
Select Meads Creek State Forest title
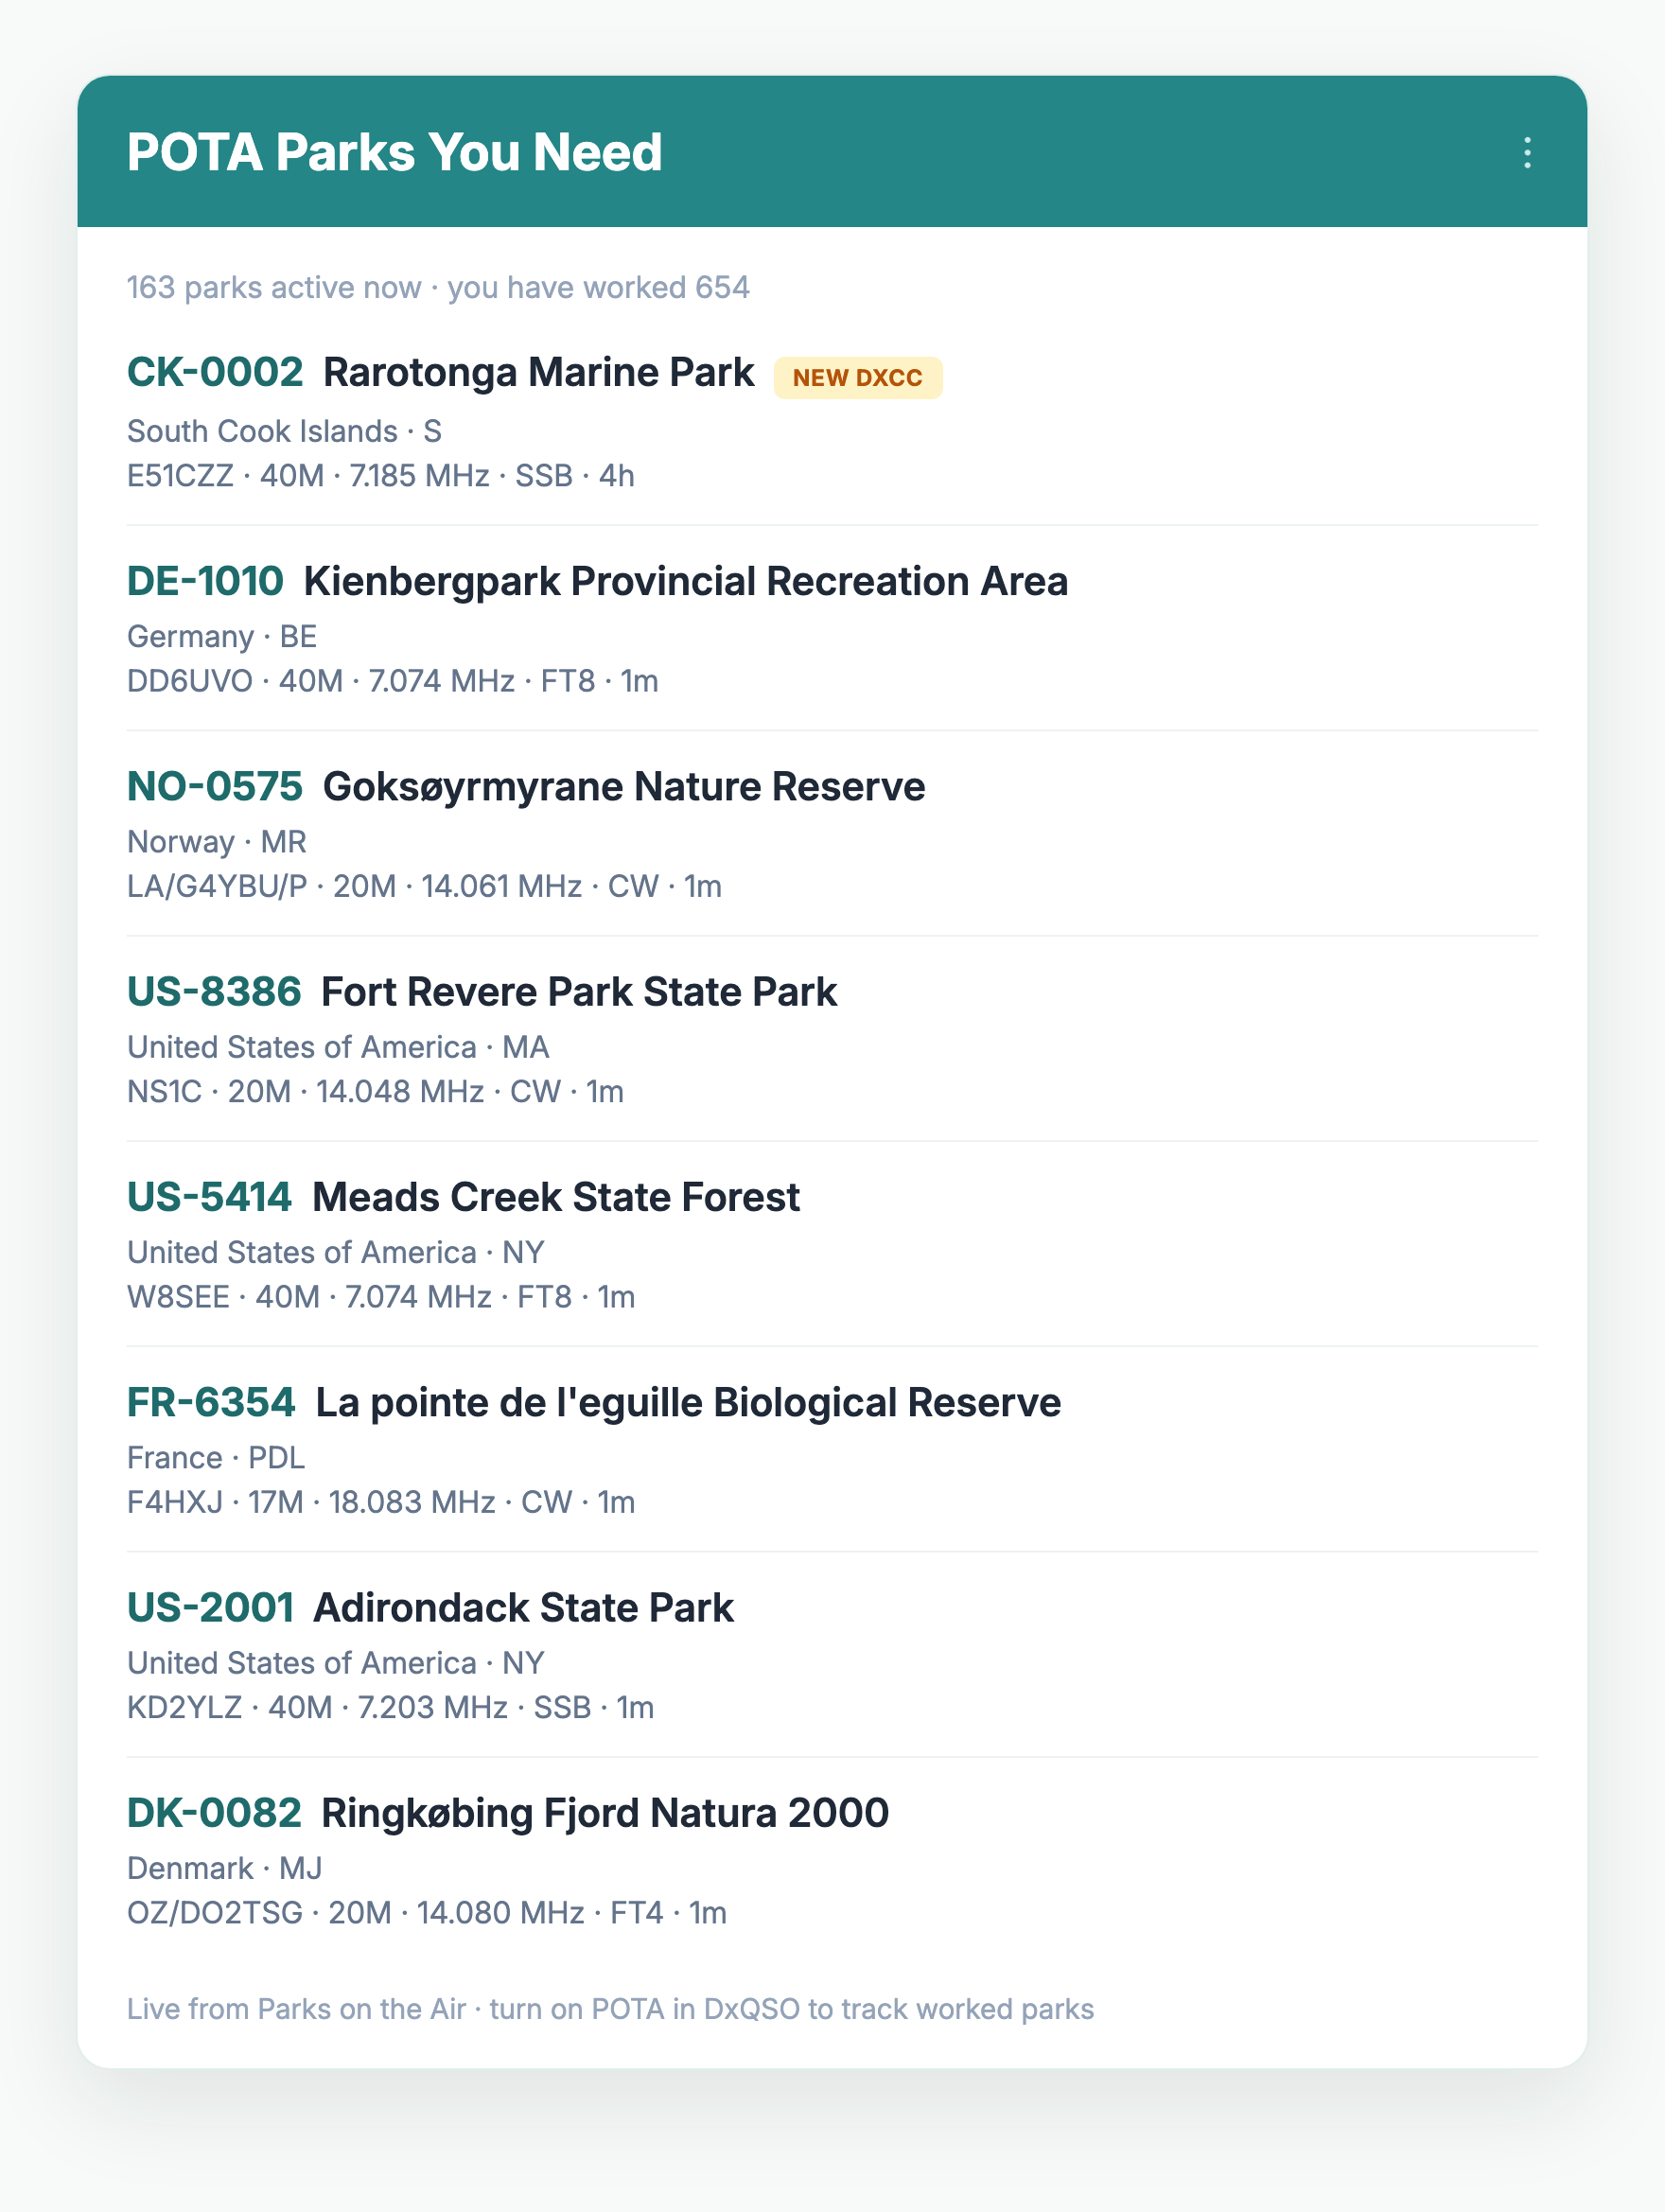coord(556,1197)
